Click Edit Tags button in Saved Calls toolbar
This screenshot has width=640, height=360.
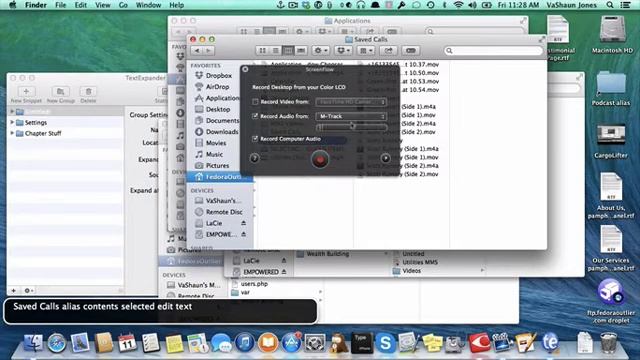[x=411, y=51]
